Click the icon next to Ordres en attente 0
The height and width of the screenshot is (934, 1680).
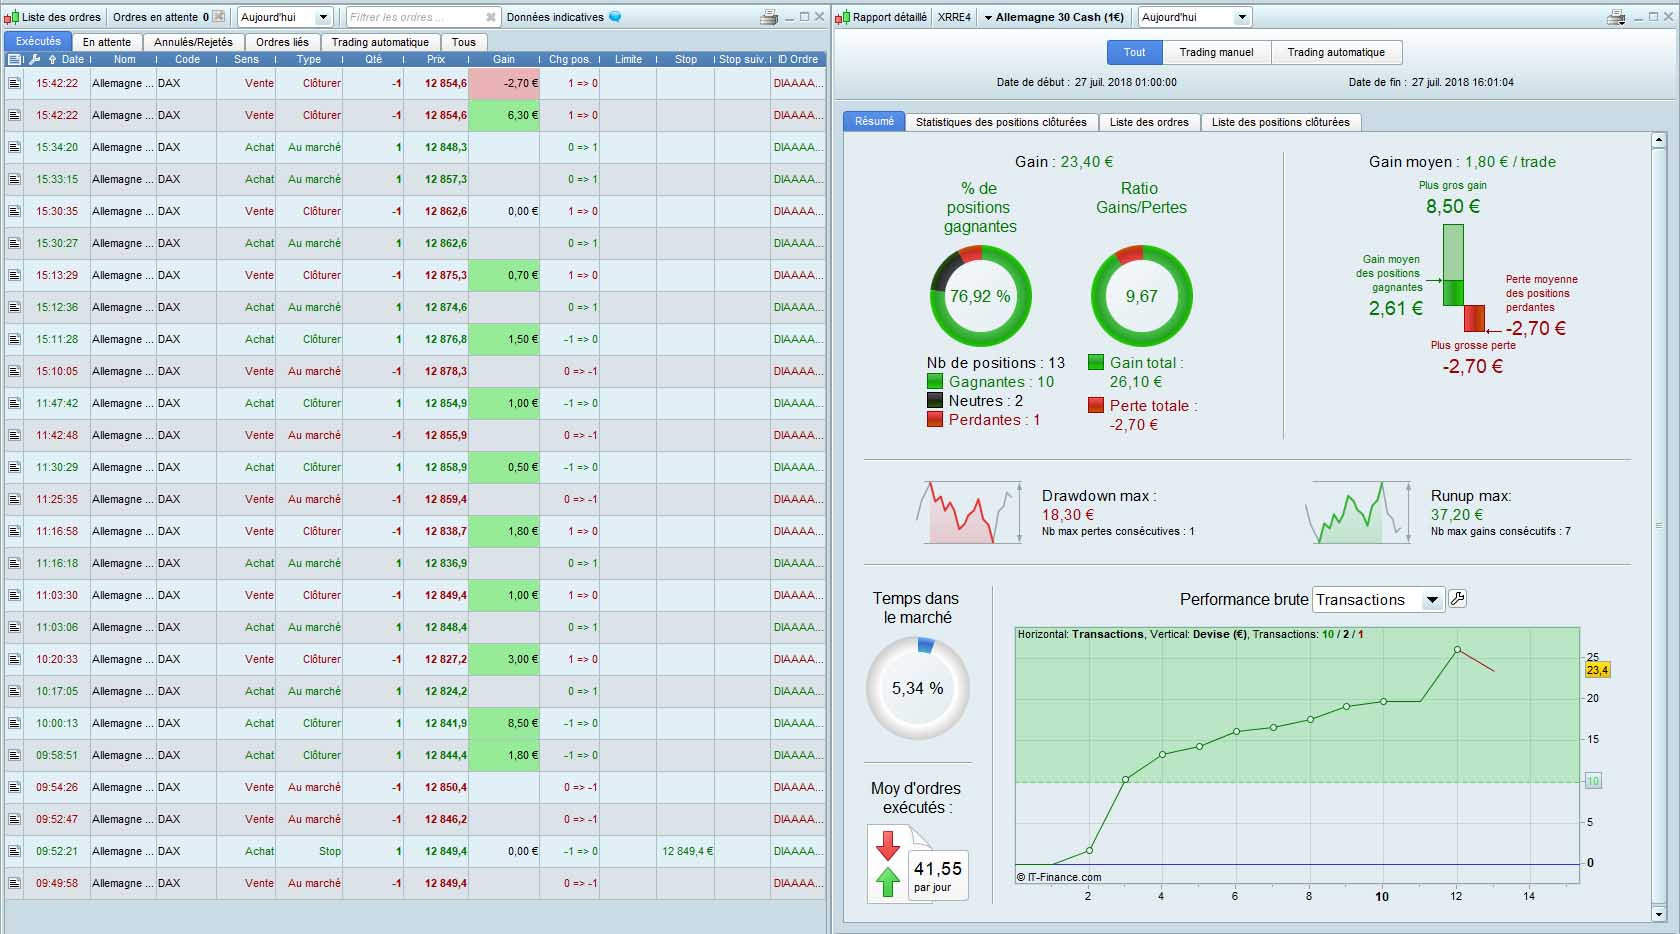(x=219, y=17)
